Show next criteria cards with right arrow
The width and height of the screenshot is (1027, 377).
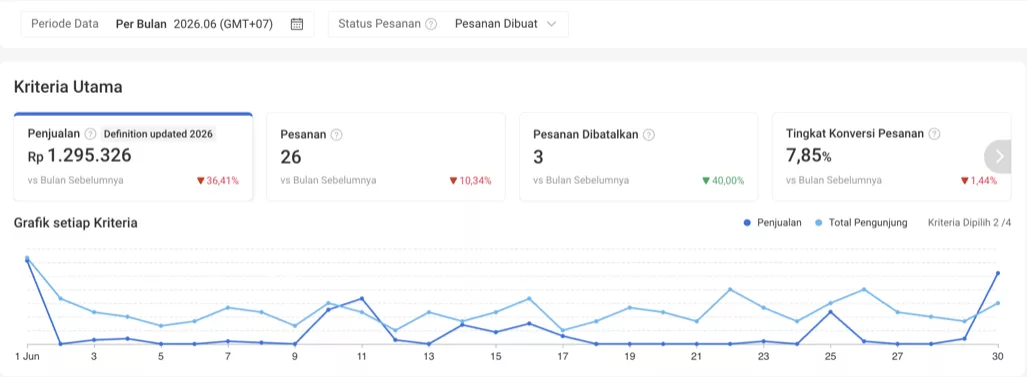[x=999, y=156]
